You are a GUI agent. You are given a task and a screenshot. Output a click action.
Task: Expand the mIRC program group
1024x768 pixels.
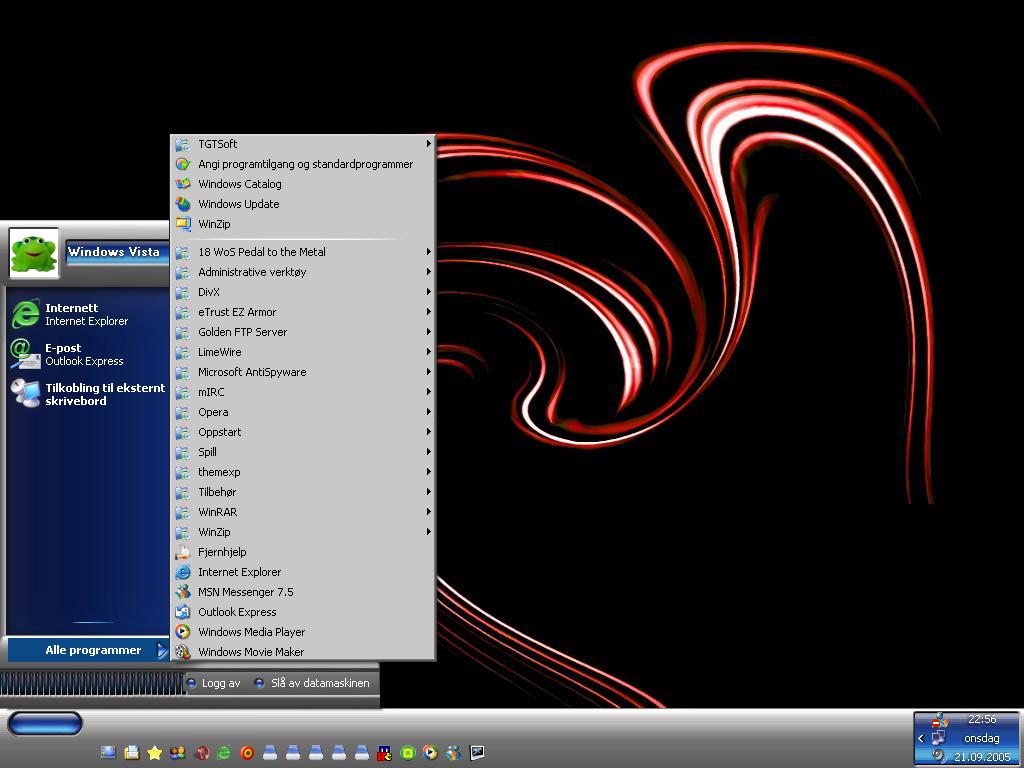point(302,392)
